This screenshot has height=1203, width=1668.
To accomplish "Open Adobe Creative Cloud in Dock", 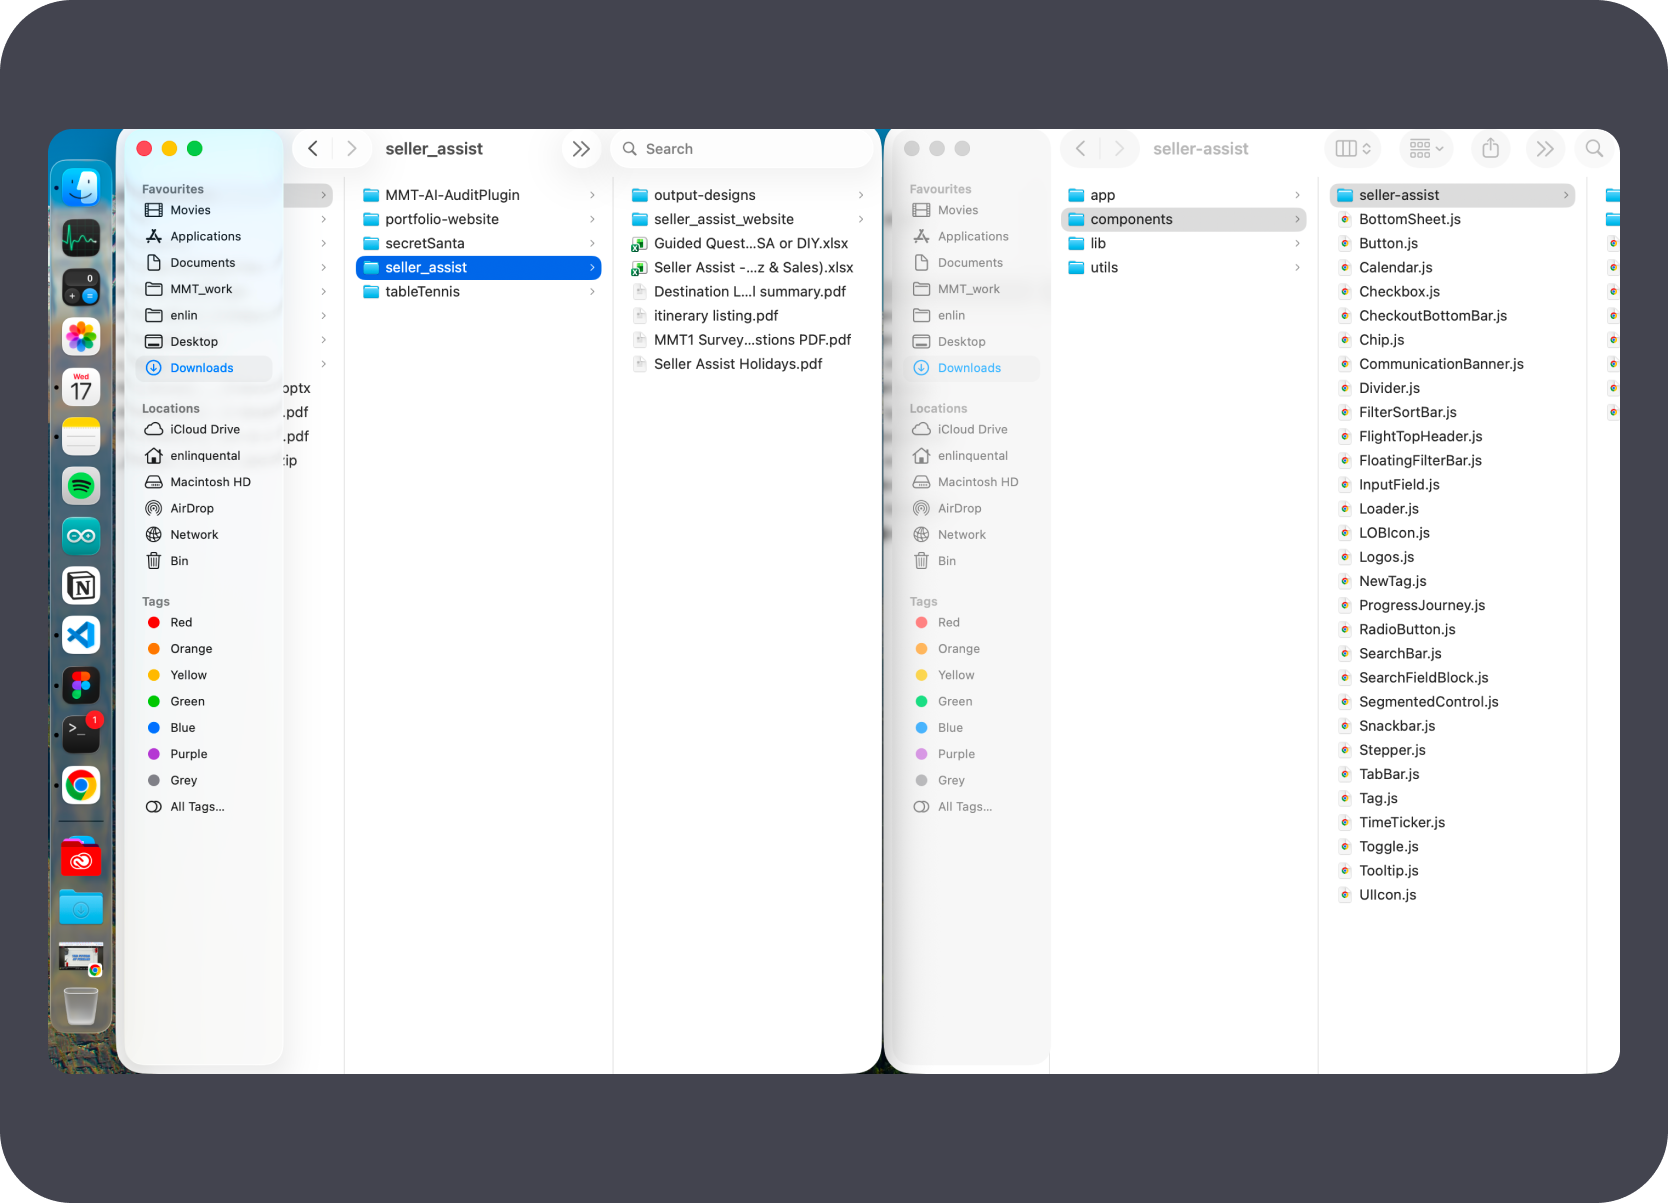I will [81, 857].
